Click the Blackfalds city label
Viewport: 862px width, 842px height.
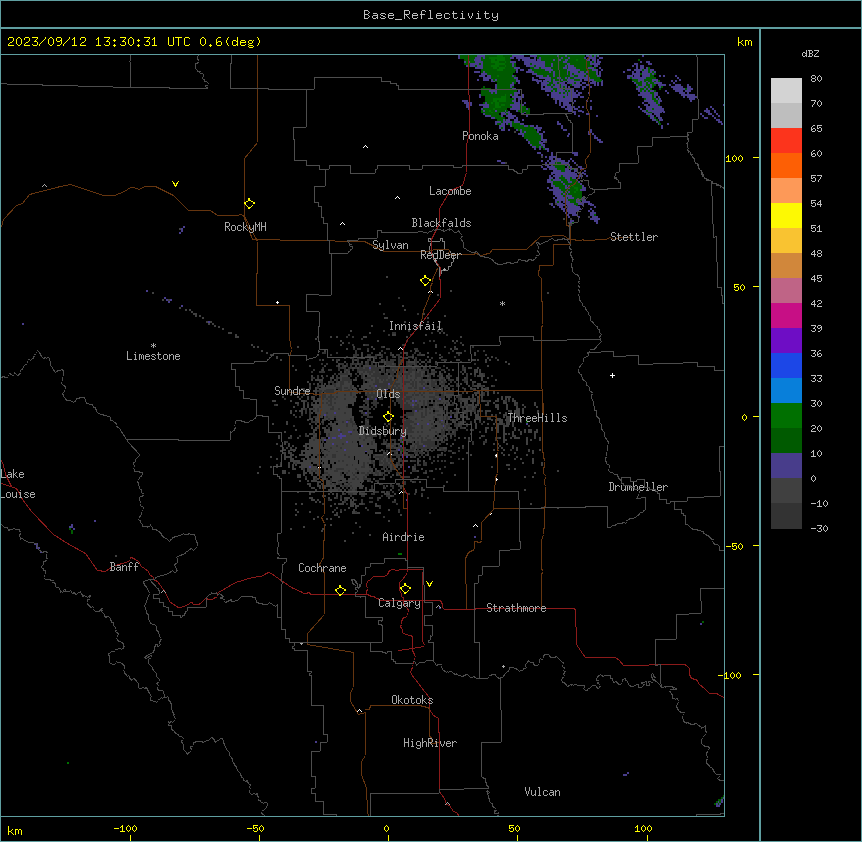441,223
